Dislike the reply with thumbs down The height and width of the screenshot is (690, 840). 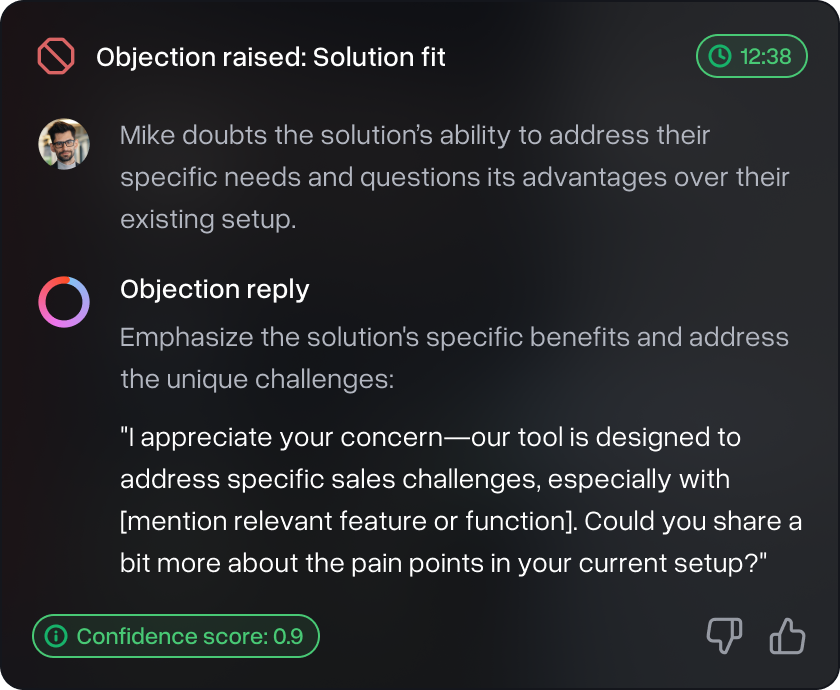point(724,635)
